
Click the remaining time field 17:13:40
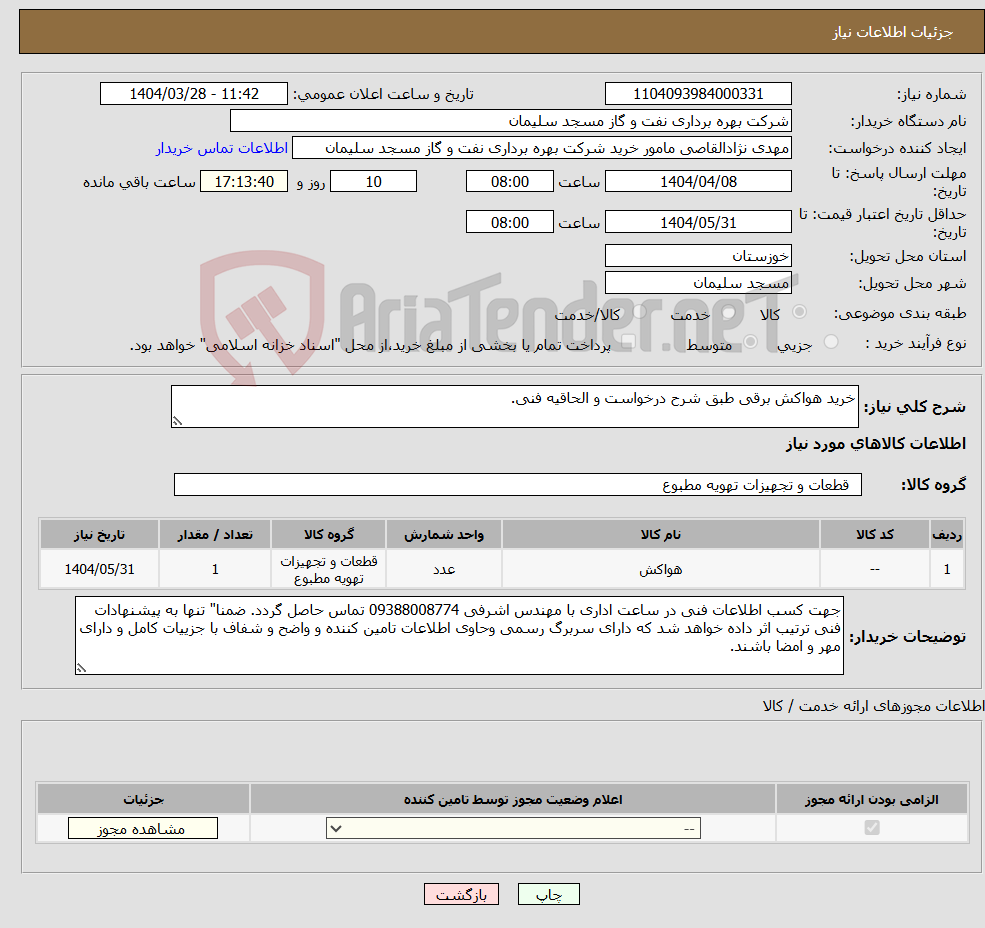tap(244, 182)
